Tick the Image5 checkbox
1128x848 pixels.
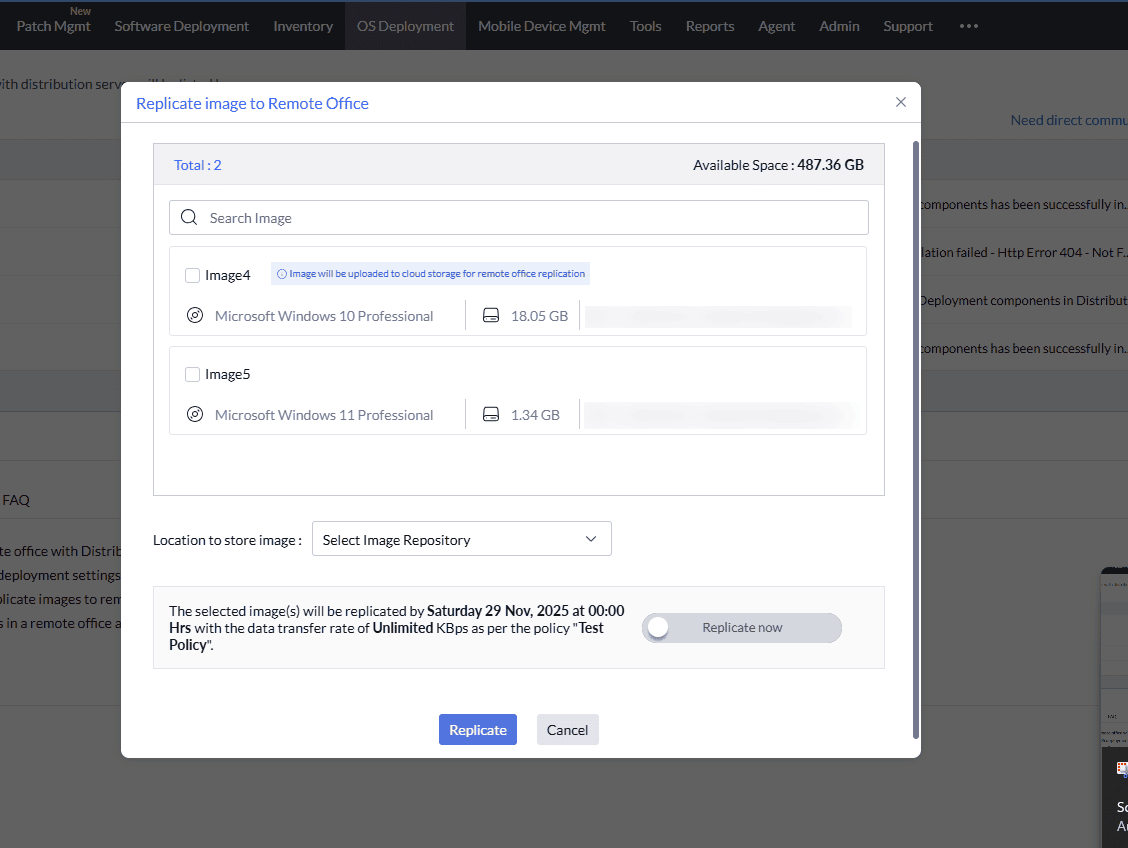coord(192,375)
